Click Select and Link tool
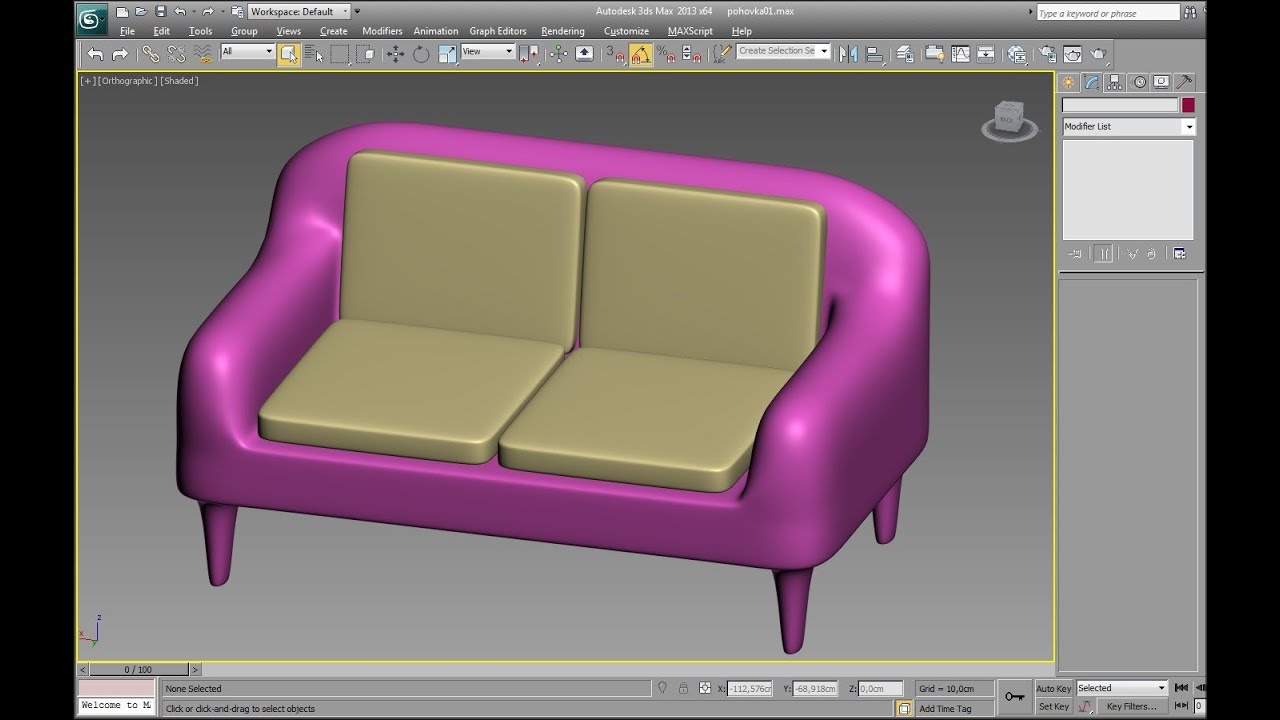1280x720 pixels. pyautogui.click(x=150, y=54)
